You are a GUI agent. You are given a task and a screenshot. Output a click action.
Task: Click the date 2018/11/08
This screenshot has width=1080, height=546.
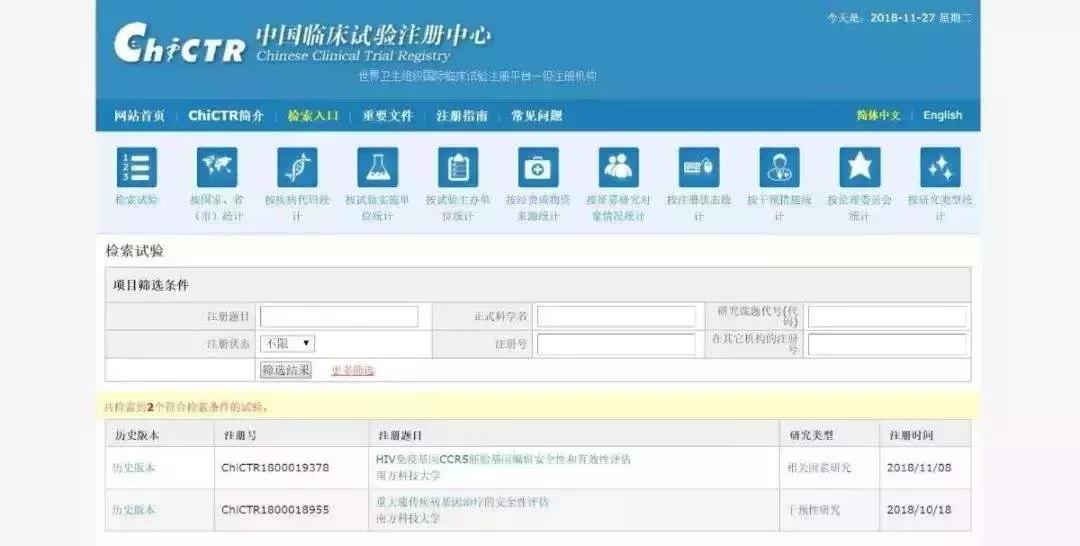919,468
